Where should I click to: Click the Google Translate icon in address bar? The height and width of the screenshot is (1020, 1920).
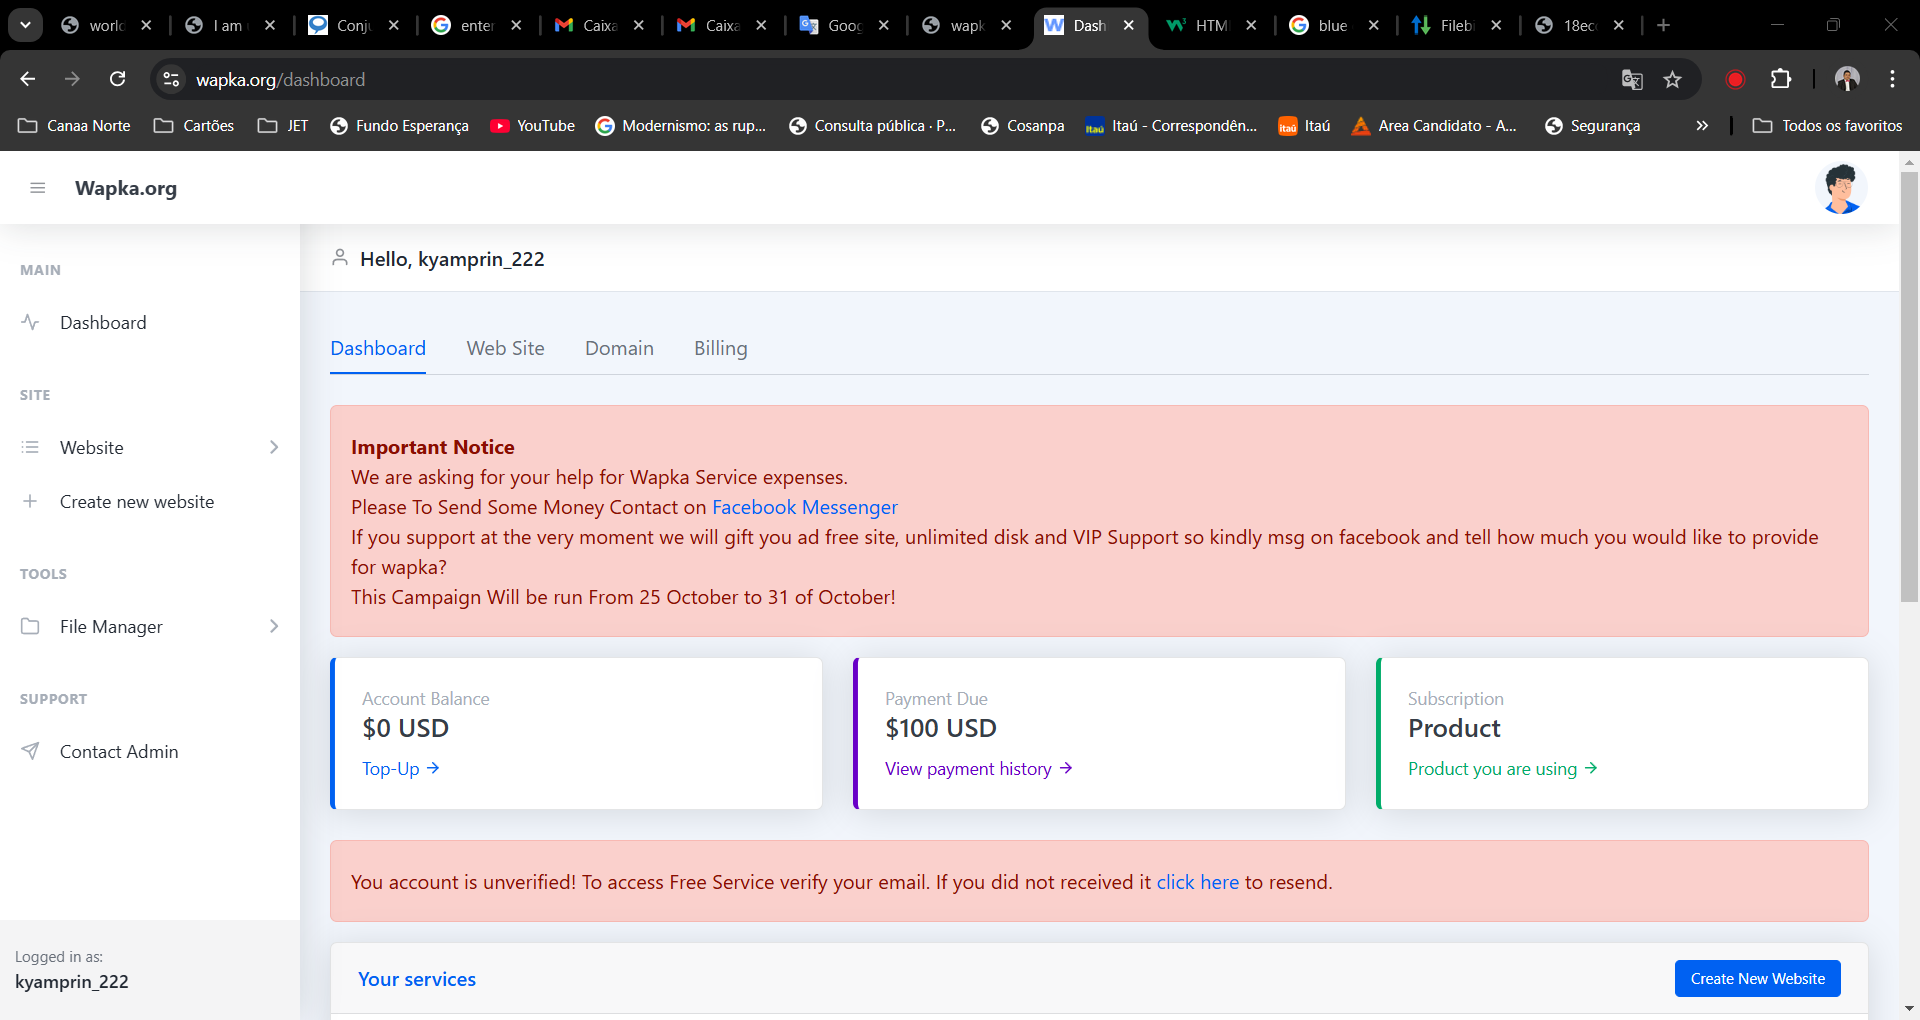1632,79
